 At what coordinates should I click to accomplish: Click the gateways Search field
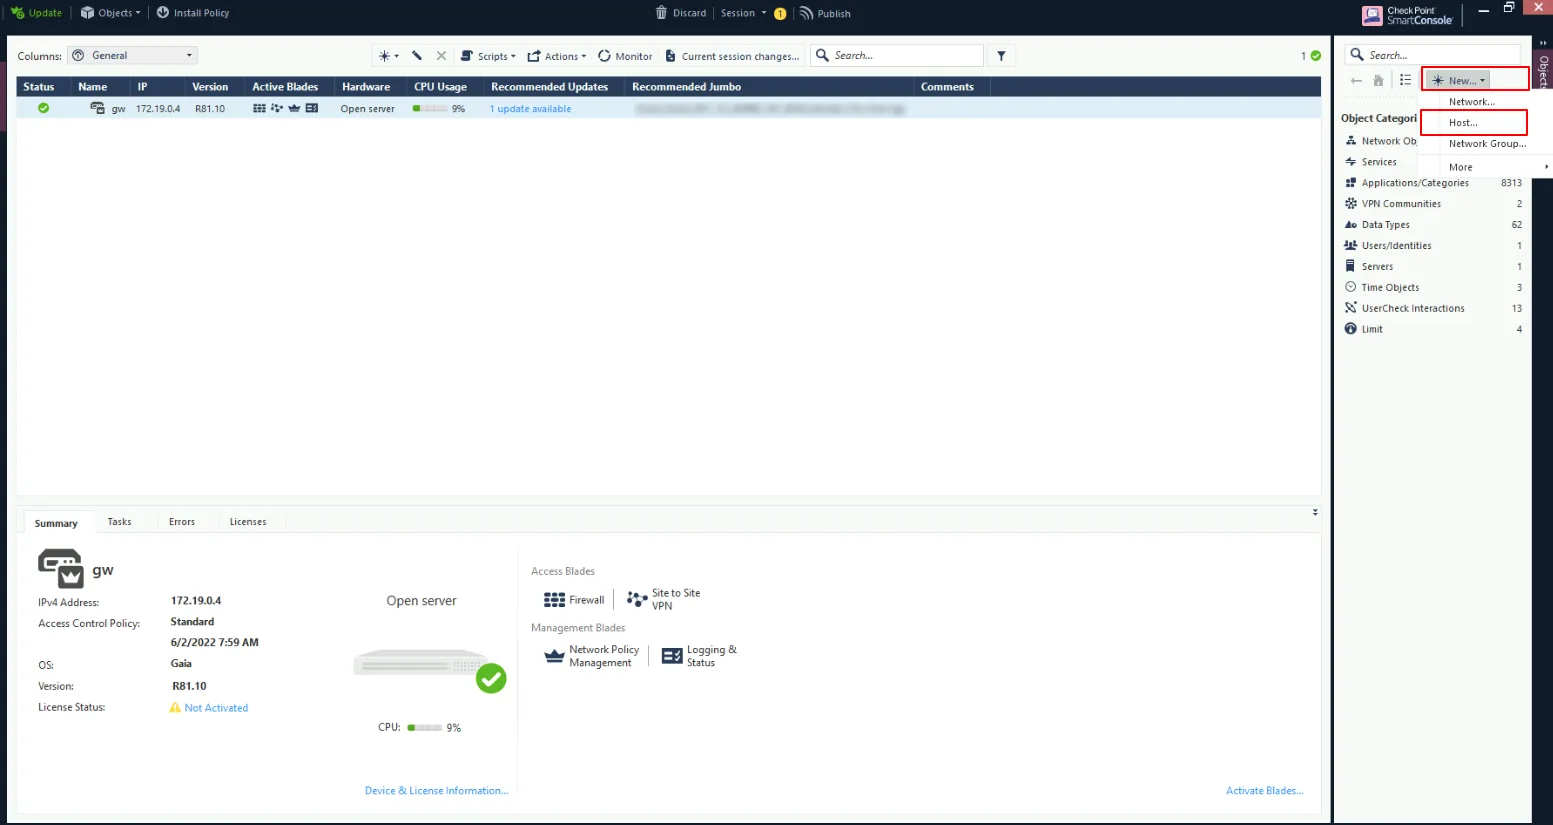(897, 56)
